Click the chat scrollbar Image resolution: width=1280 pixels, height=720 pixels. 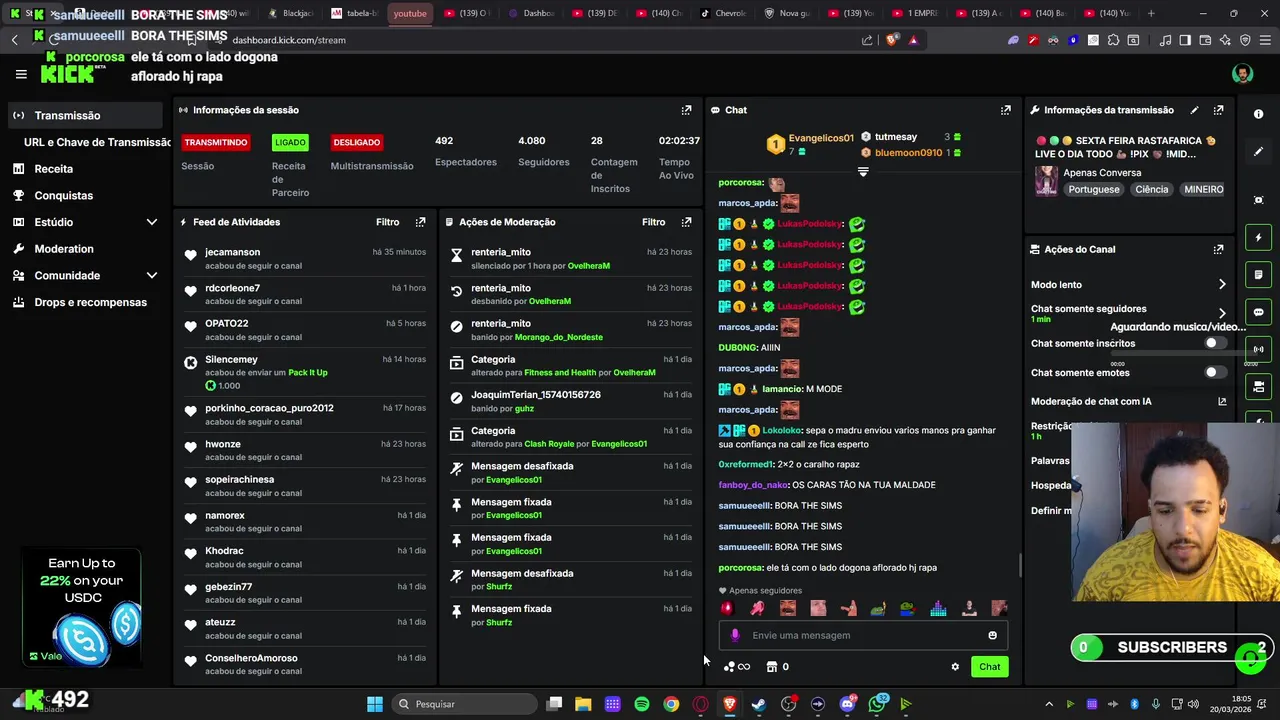(x=1019, y=565)
